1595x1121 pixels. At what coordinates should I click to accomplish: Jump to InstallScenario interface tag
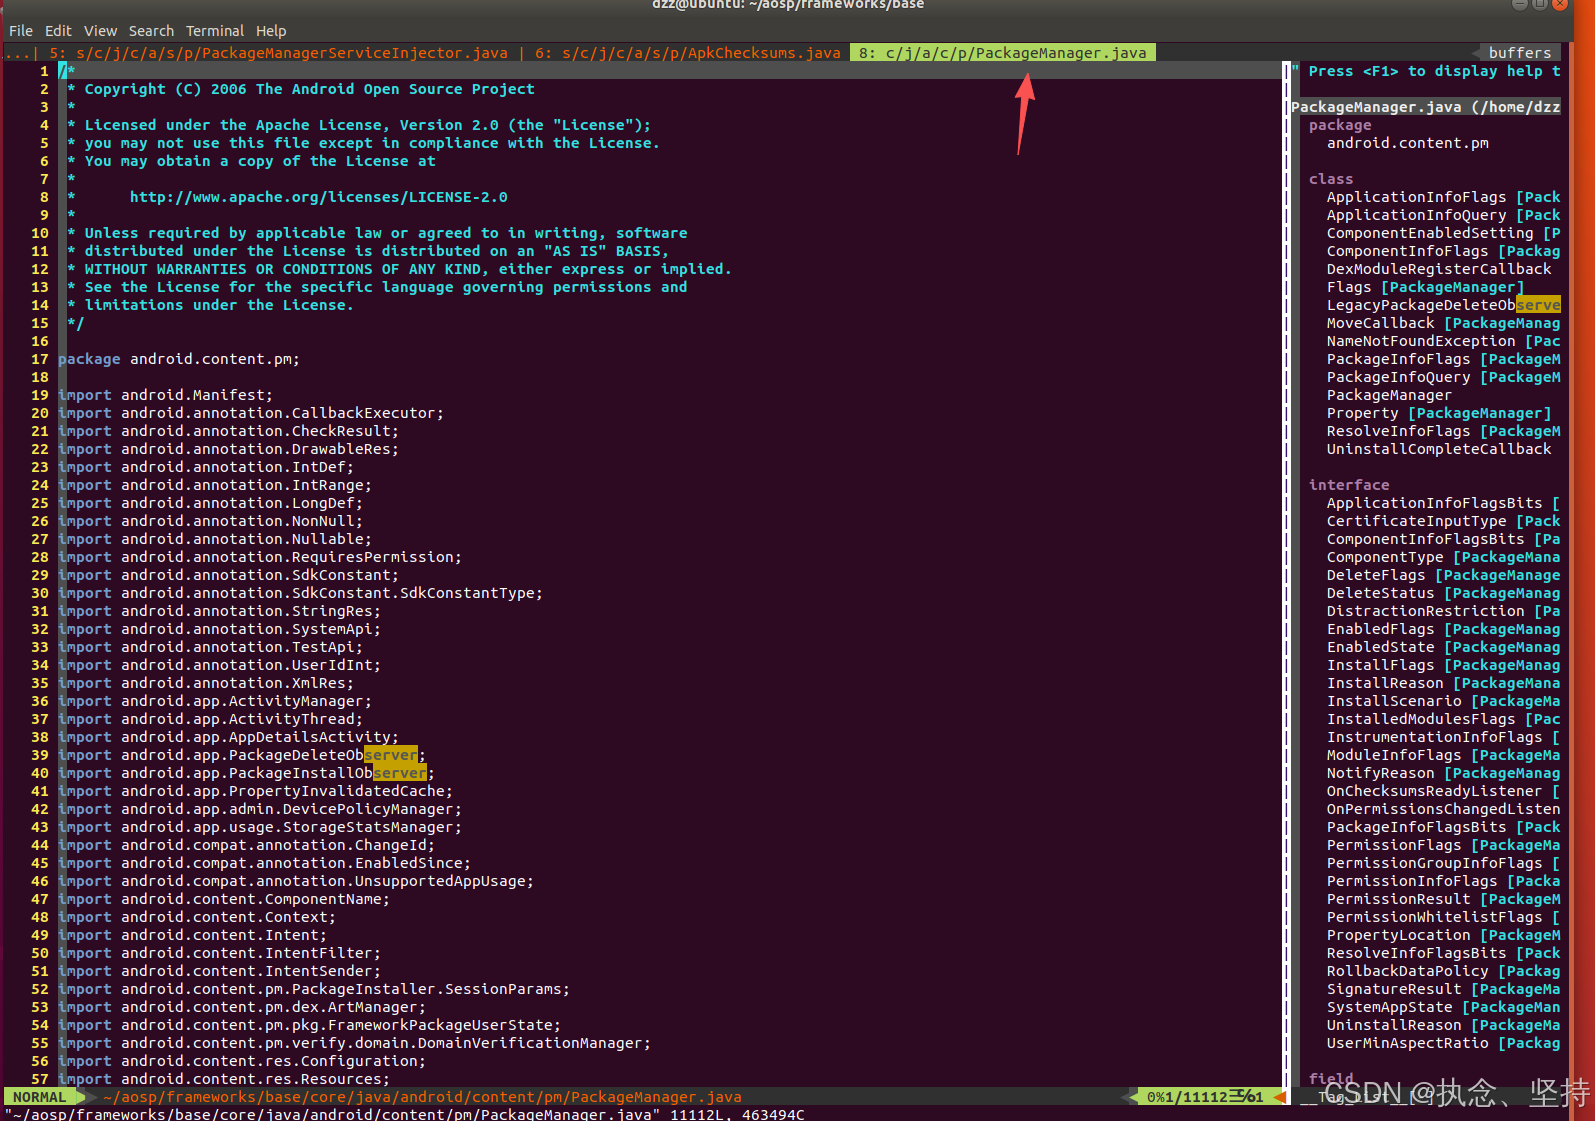pos(1443,701)
